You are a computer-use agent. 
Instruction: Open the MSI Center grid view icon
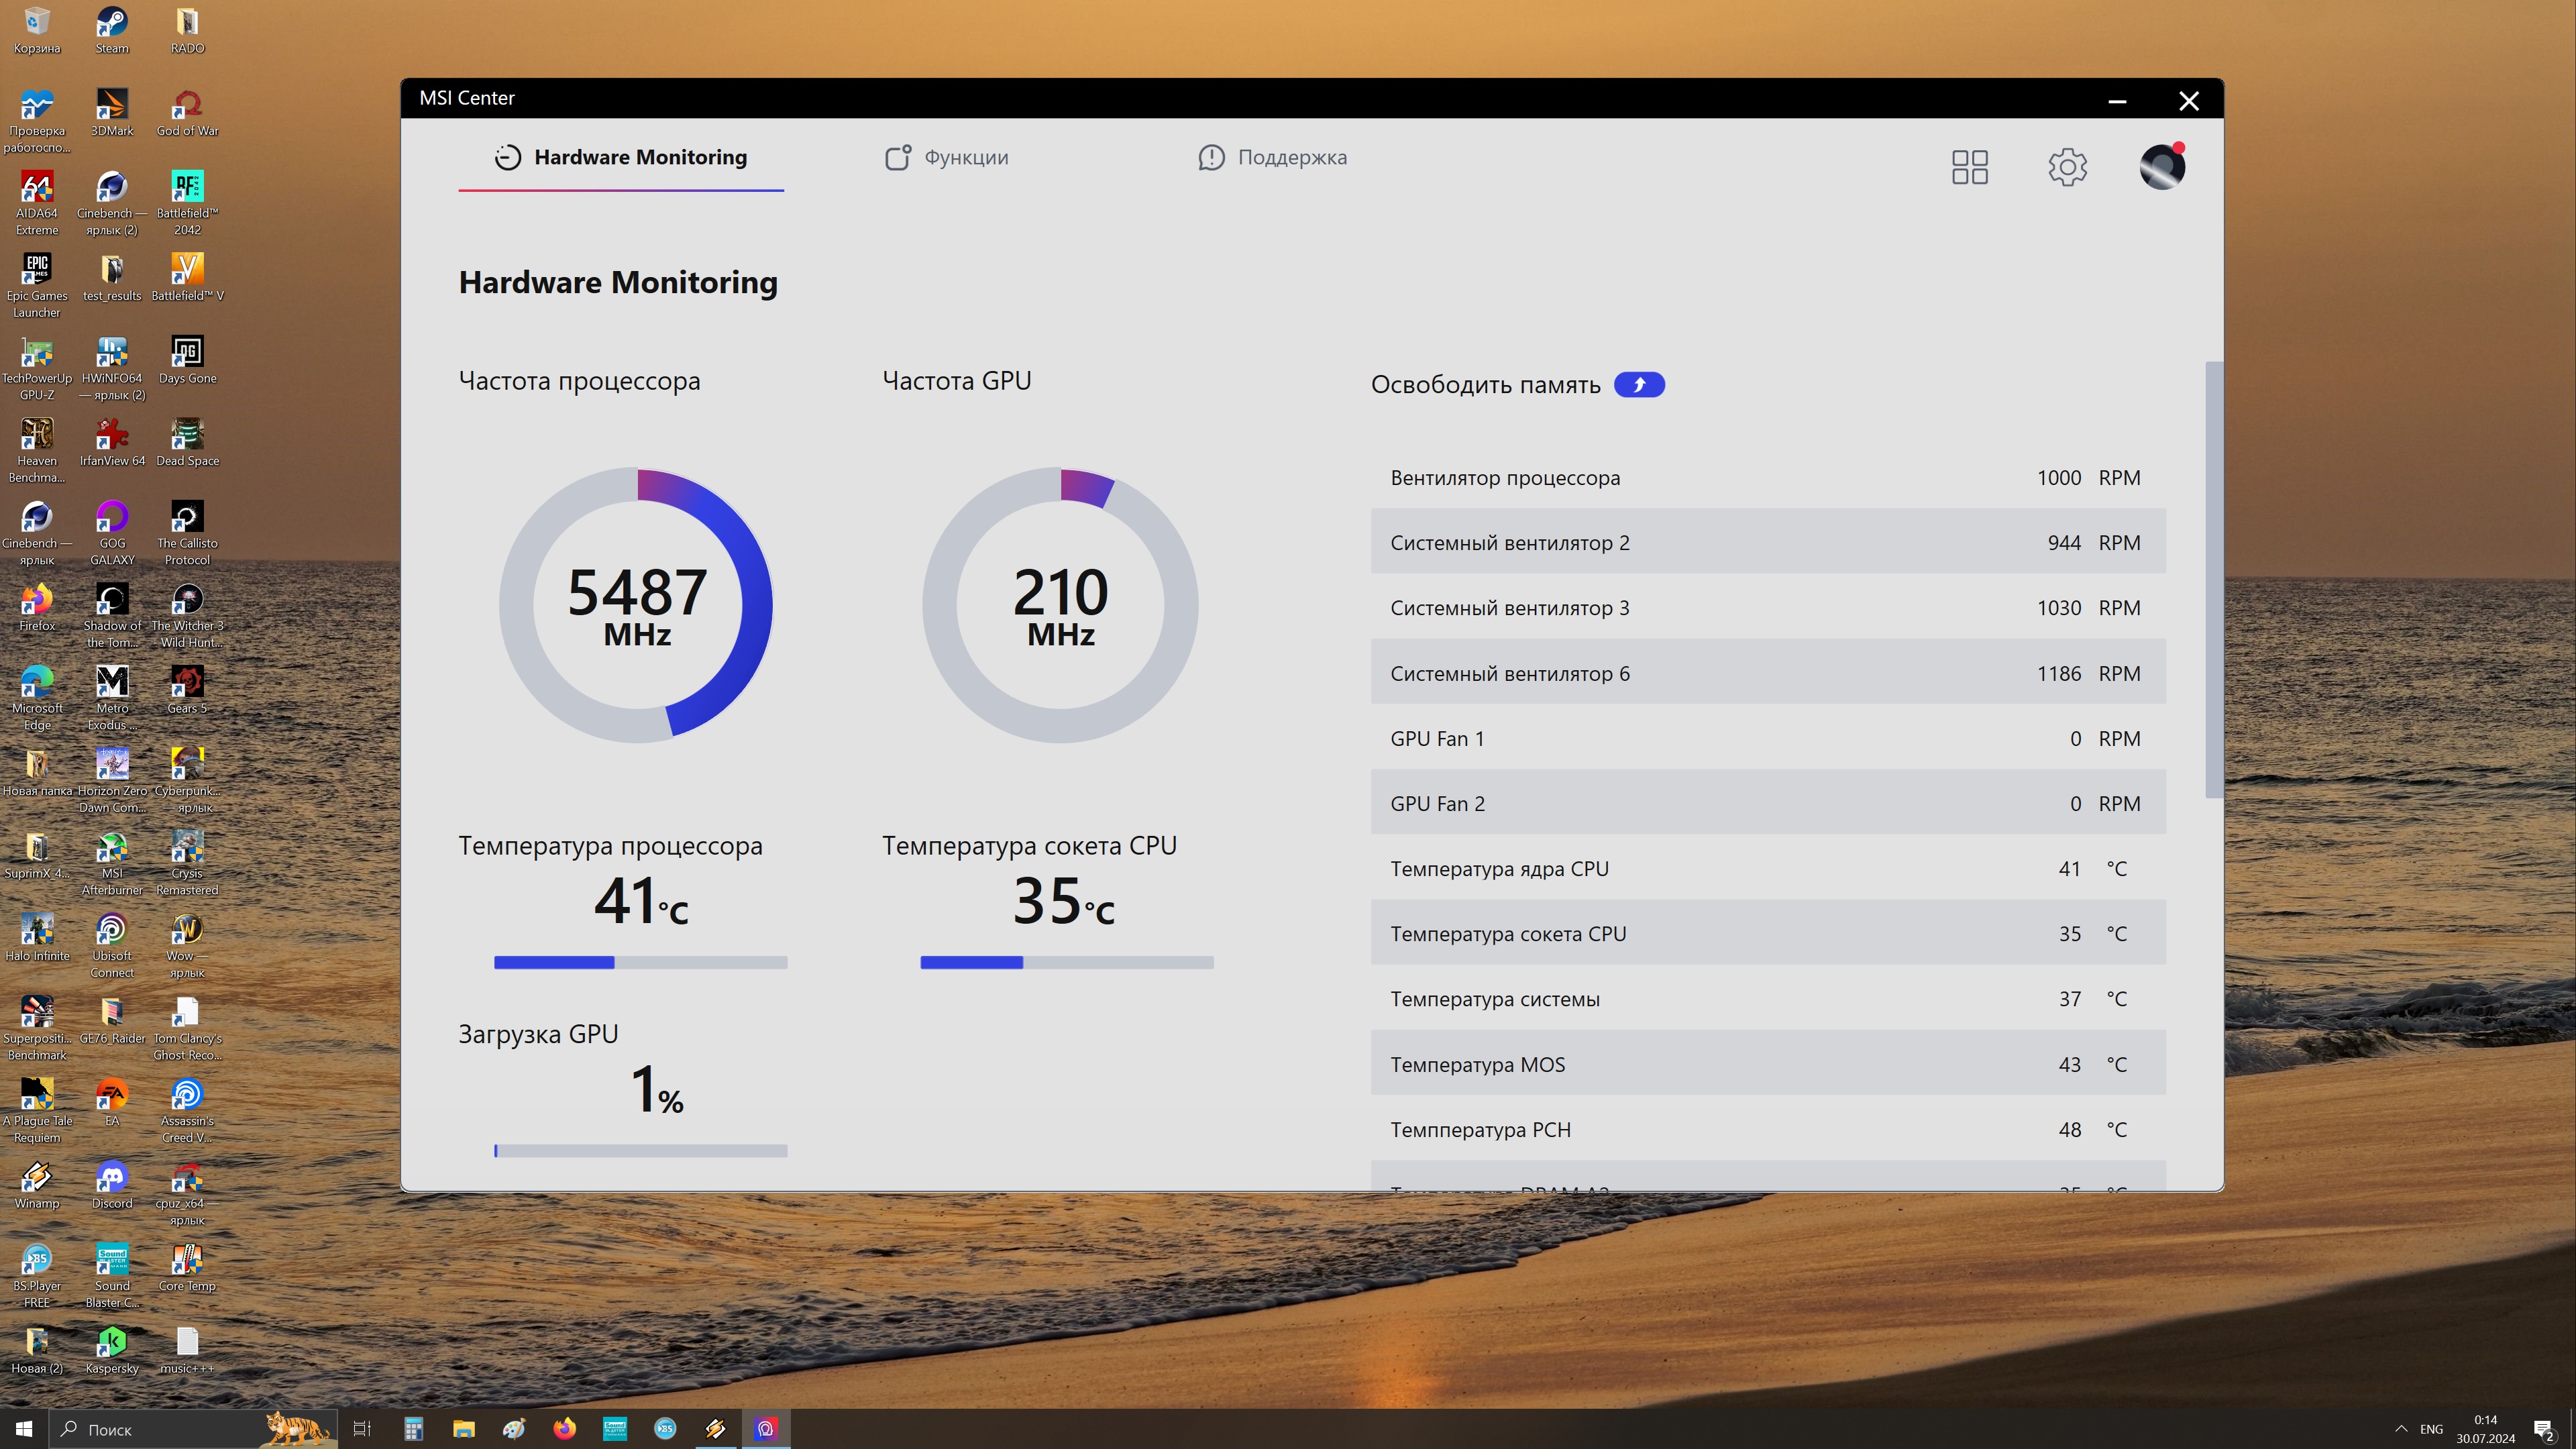(1969, 167)
